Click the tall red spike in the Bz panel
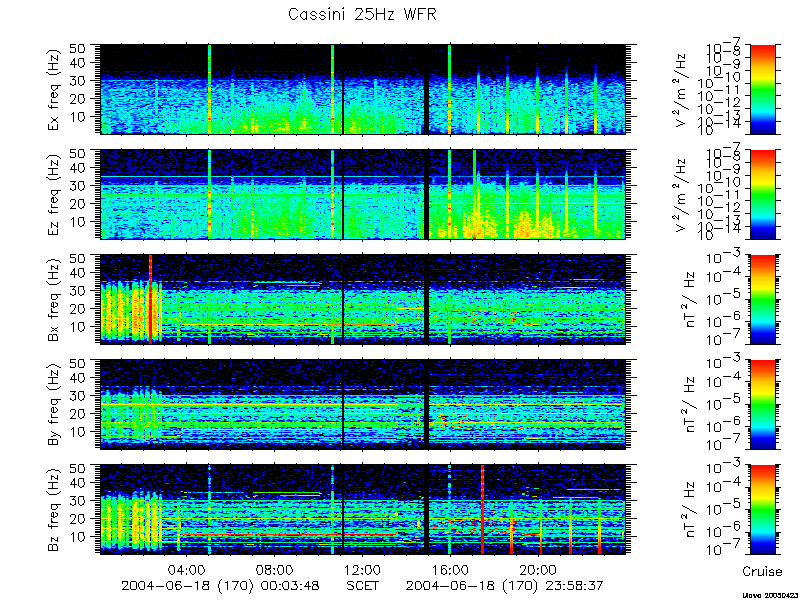The width and height of the screenshot is (800, 600). point(482,510)
